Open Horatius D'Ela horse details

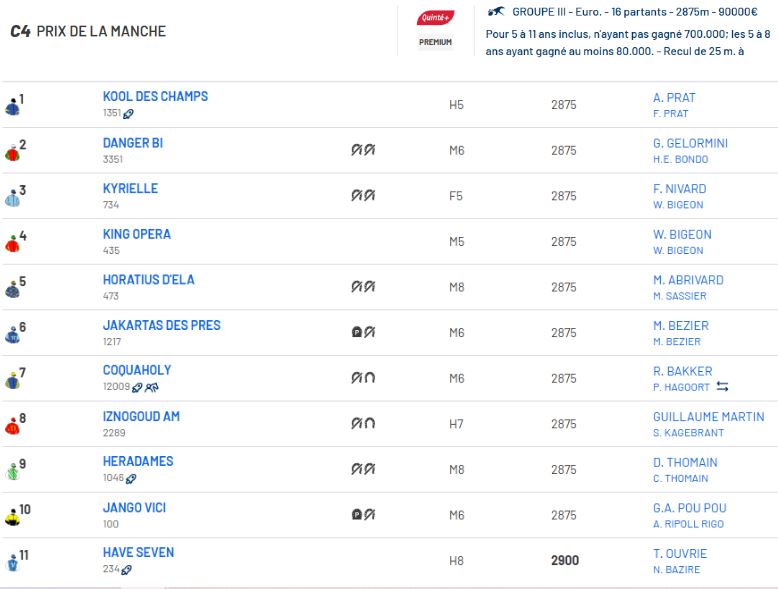click(147, 279)
